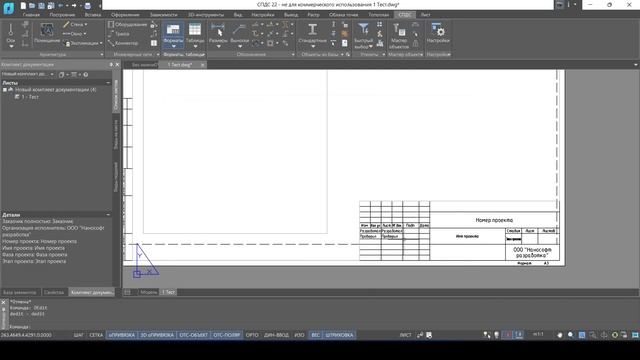Toggle ШАГ snap step mode
Screen dimensions: 640x360
(x=78, y=335)
